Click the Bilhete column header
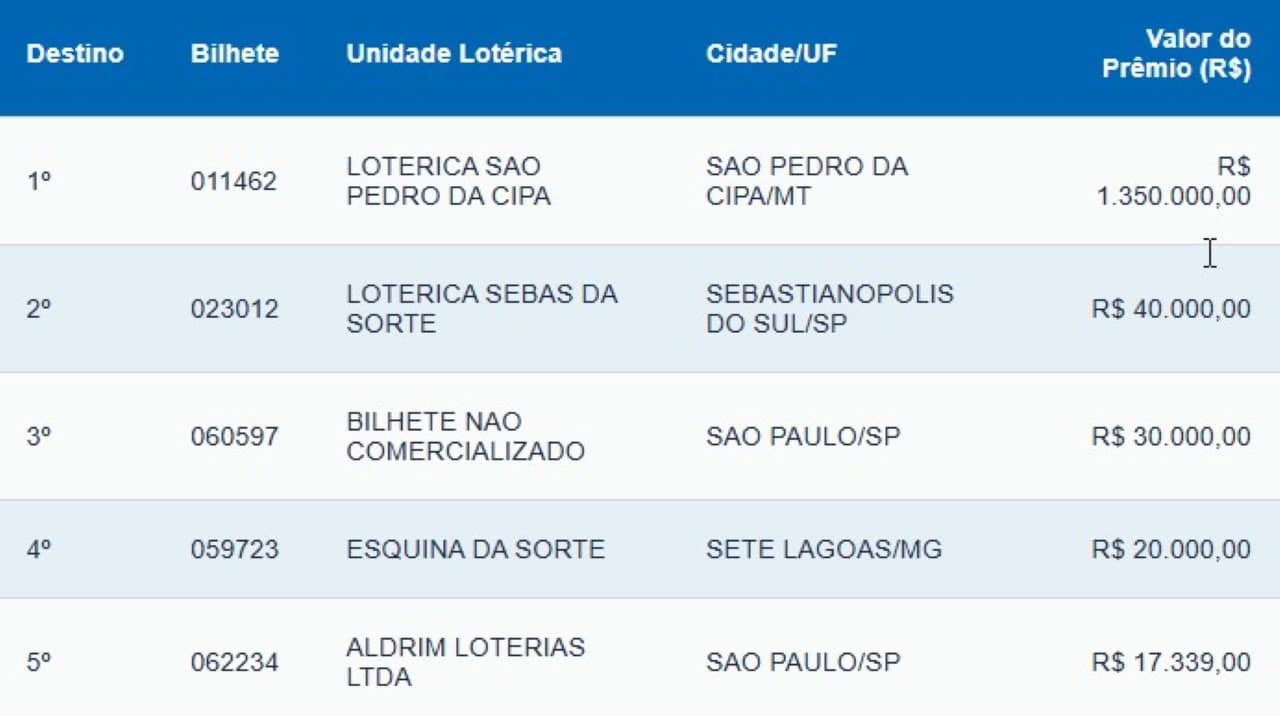This screenshot has width=1280, height=716. (x=234, y=54)
